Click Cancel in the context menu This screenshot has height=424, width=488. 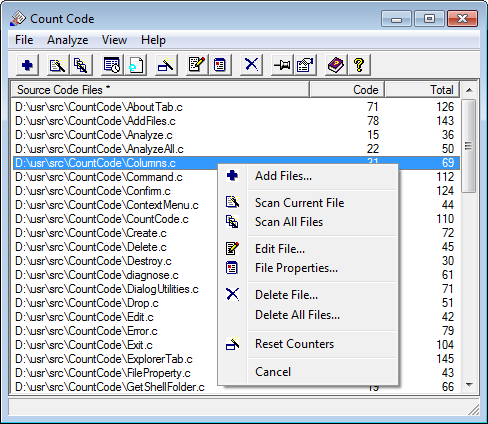[x=273, y=372]
